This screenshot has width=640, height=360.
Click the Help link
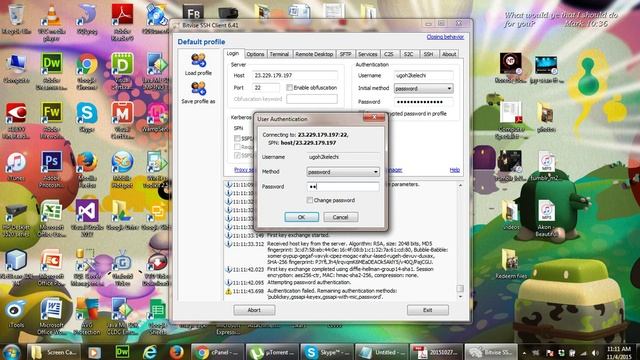455,170
